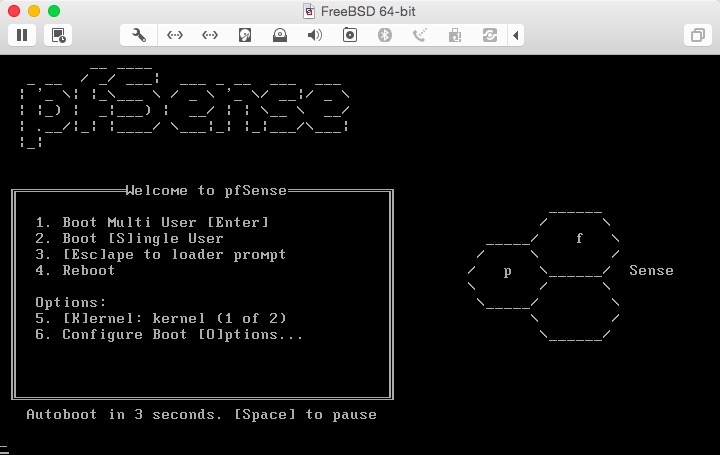Click the document icon in title bar

(309, 11)
